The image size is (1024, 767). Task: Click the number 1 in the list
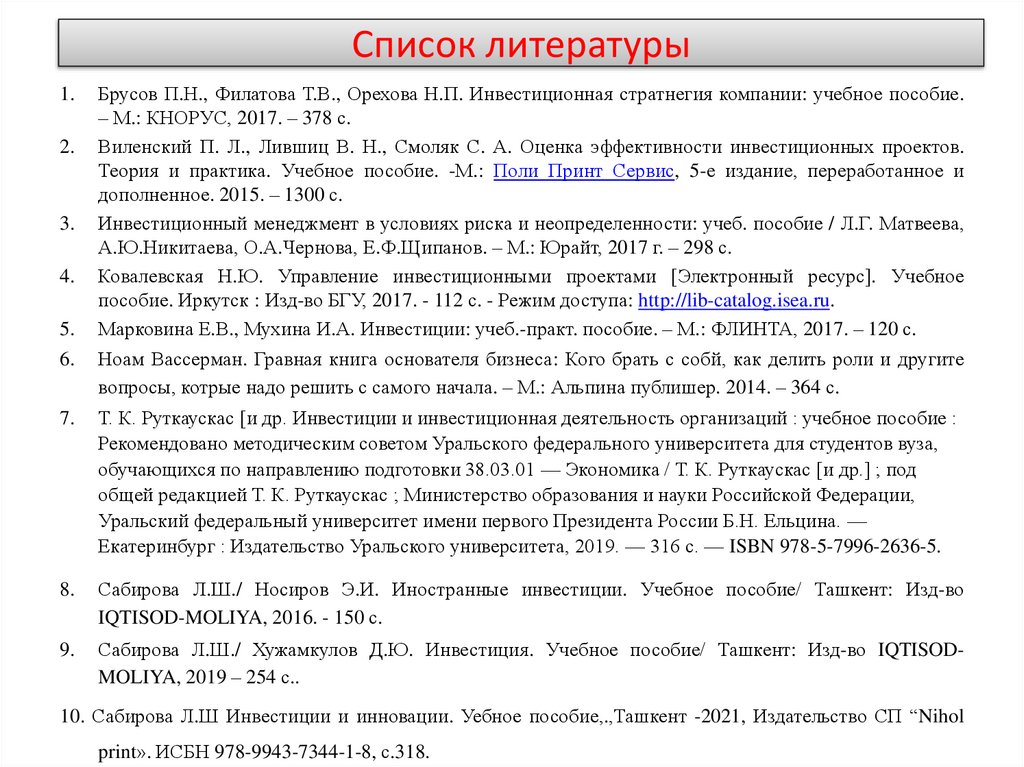[x=64, y=92]
